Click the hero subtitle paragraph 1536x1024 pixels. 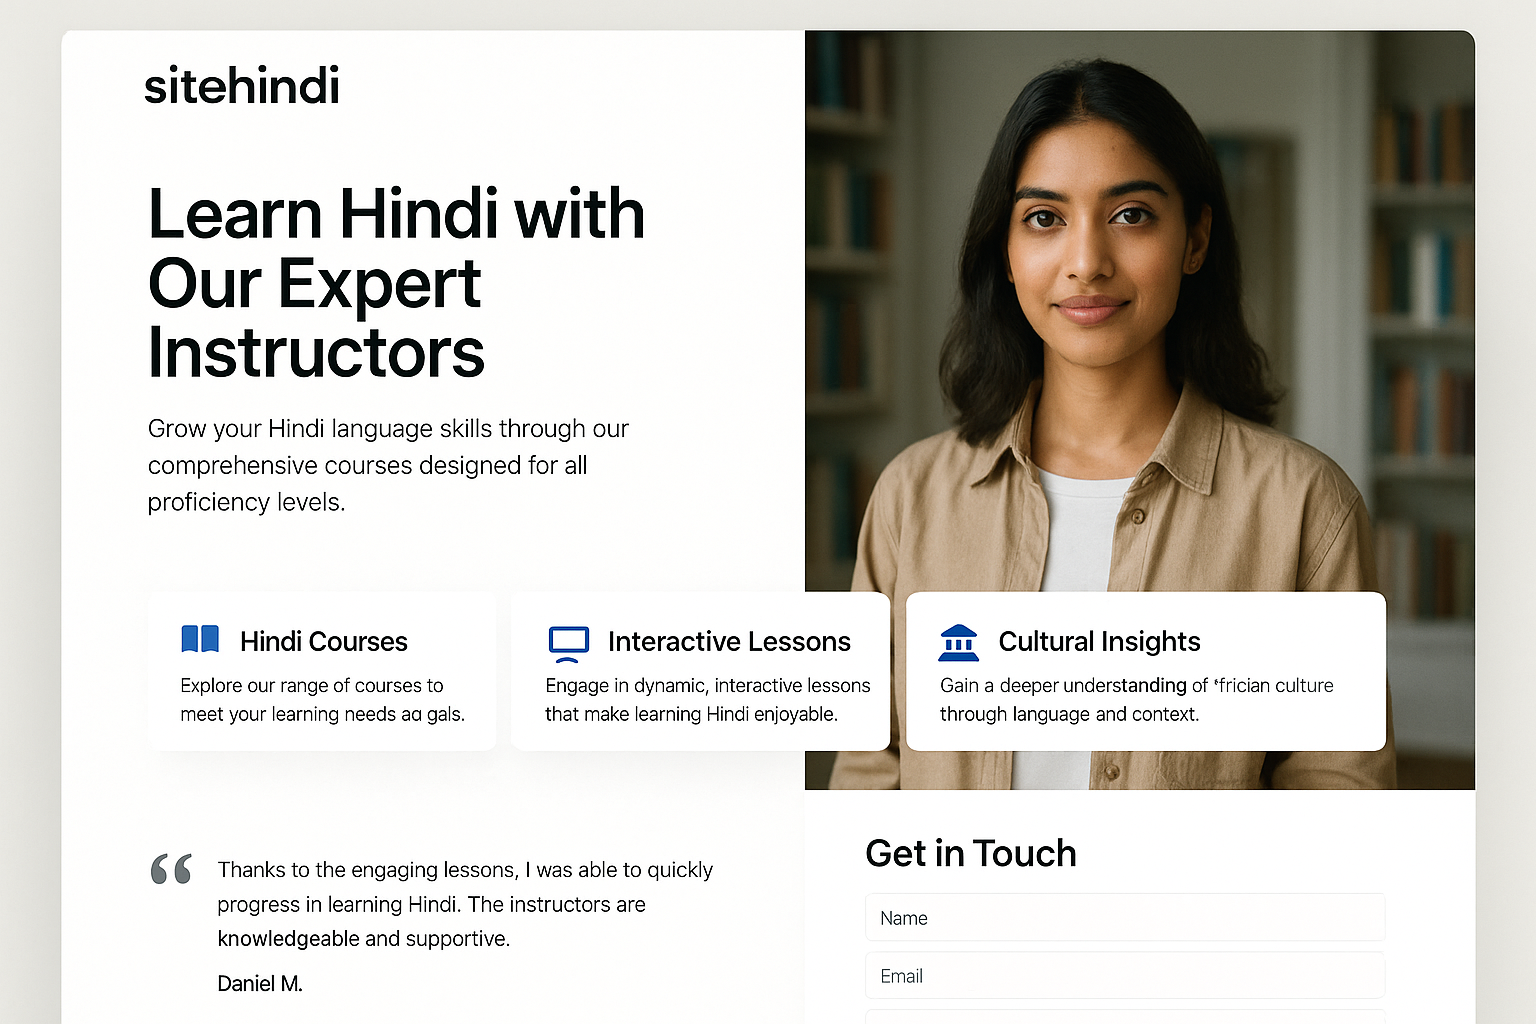pos(388,465)
